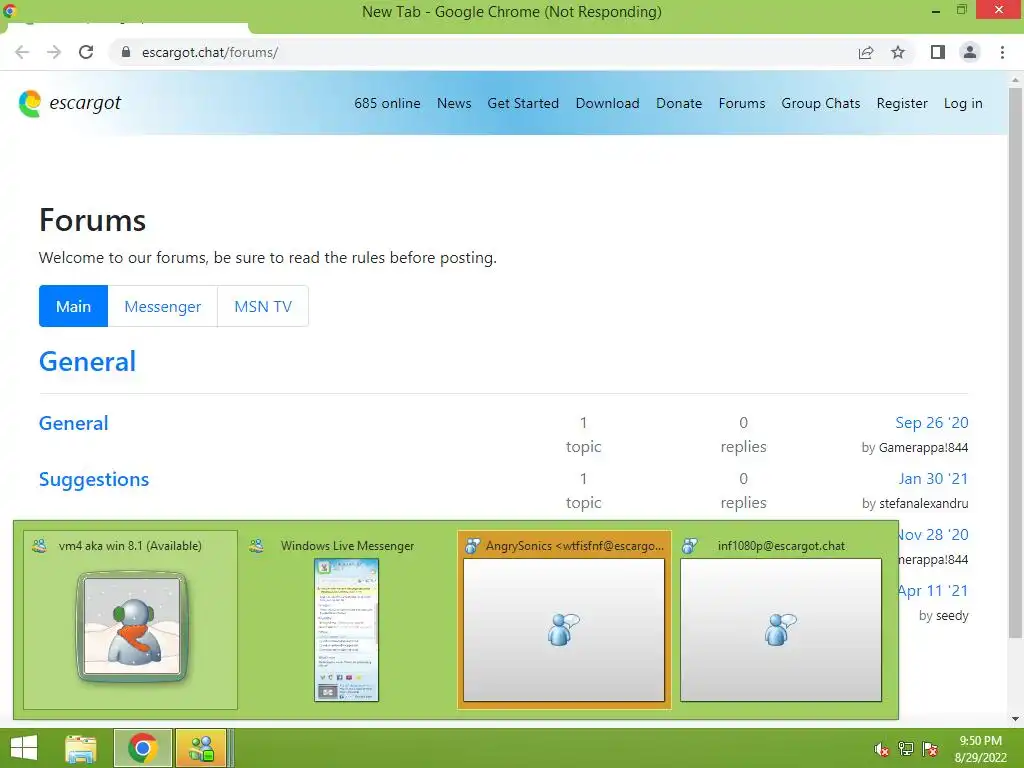The width and height of the screenshot is (1024, 768).
Task: Click the 685 online link
Action: click(x=387, y=103)
